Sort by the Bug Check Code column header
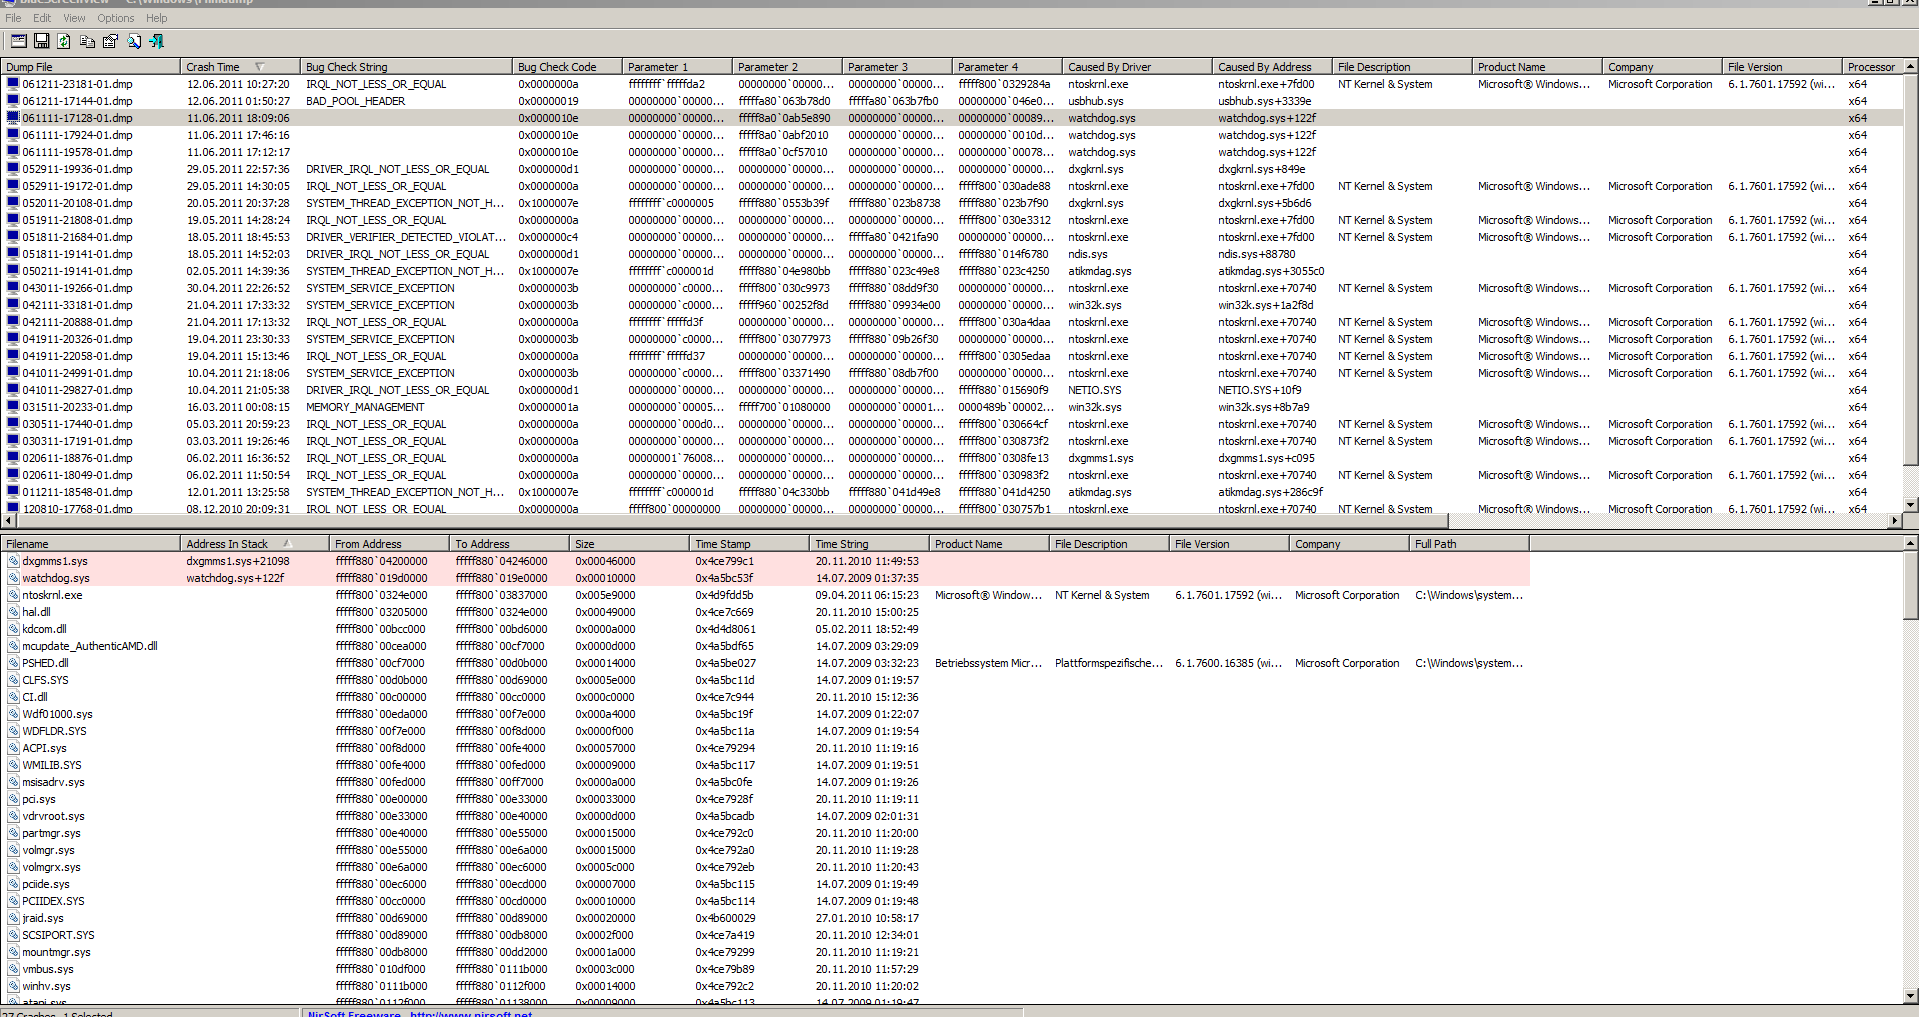This screenshot has width=1919, height=1017. [x=567, y=67]
